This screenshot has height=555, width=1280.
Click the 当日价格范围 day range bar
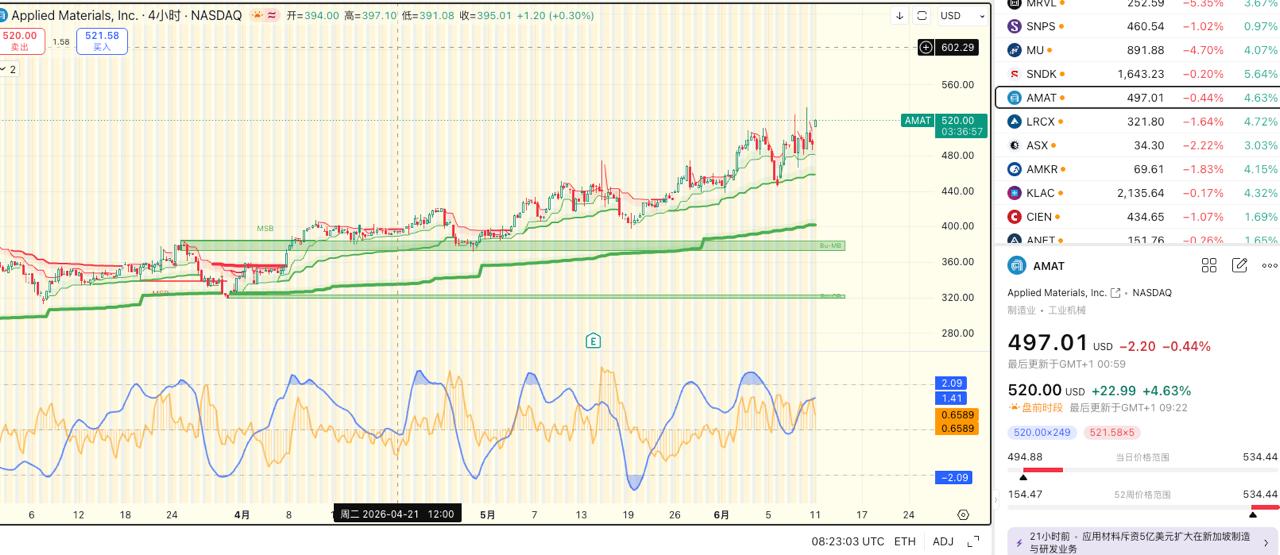point(1143,470)
